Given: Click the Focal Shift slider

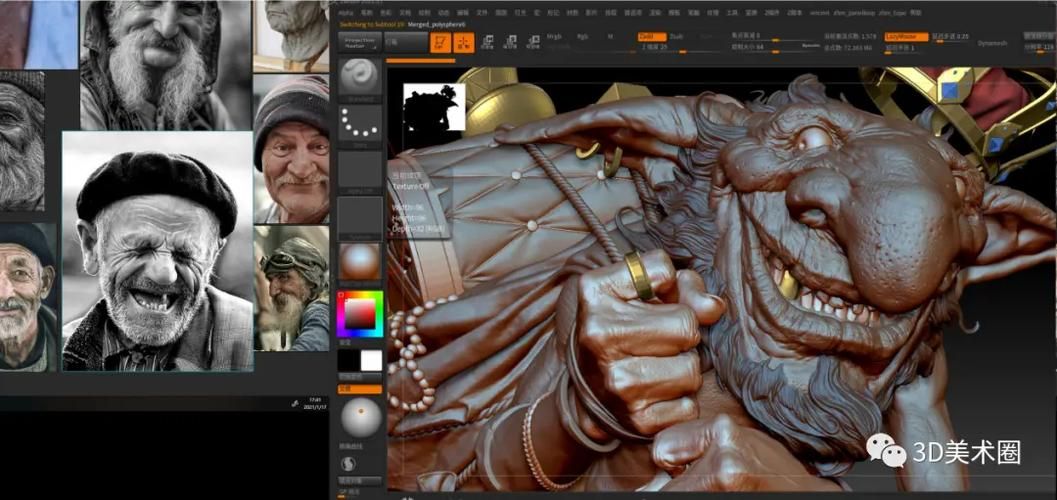Looking at the screenshot, I should [x=773, y=36].
